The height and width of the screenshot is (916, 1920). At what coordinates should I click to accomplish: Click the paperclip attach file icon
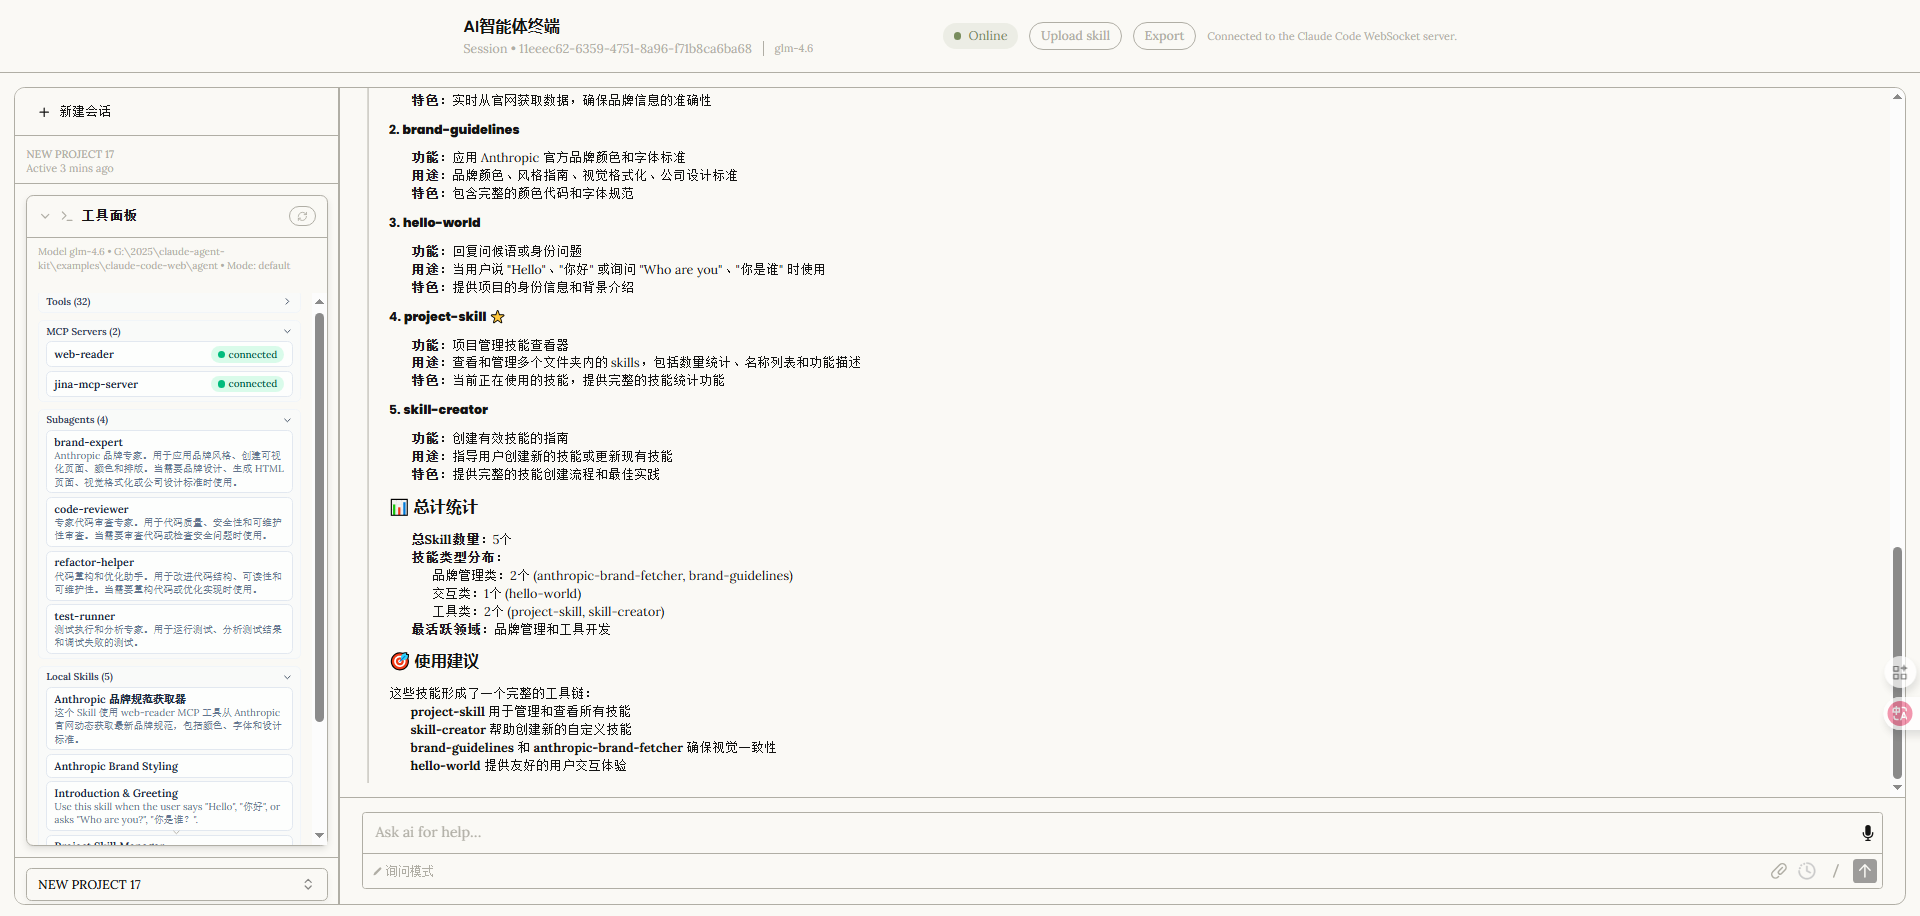(x=1778, y=871)
